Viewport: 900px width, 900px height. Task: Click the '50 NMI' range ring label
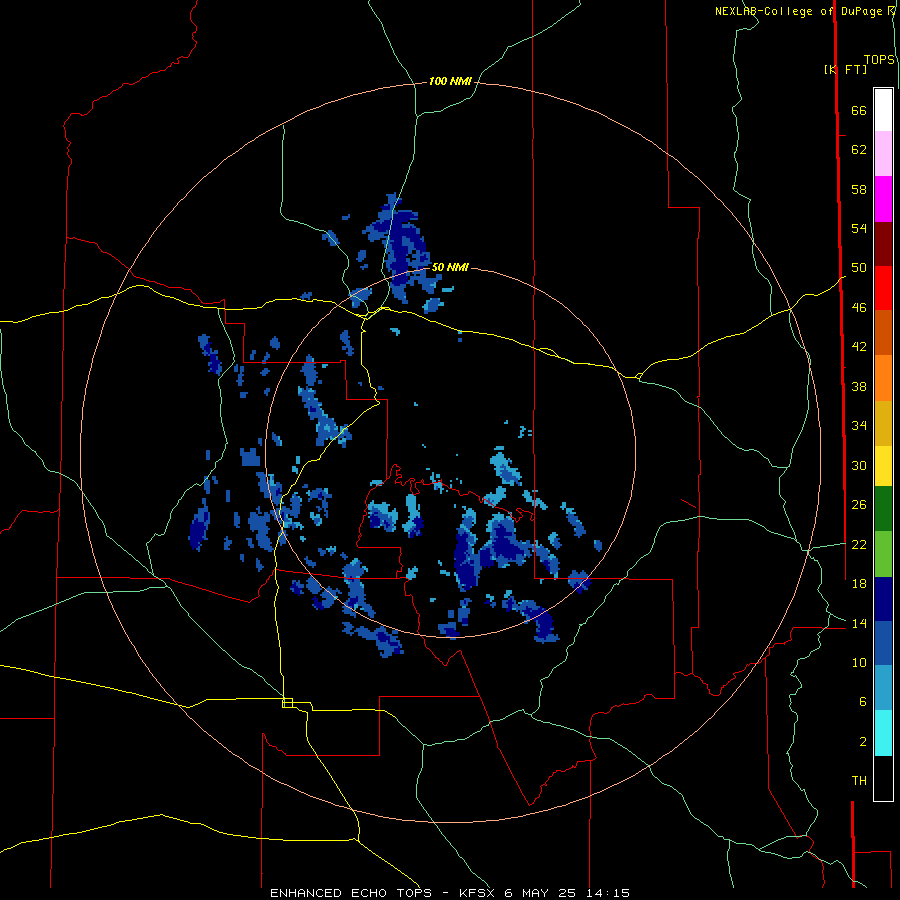click(450, 267)
